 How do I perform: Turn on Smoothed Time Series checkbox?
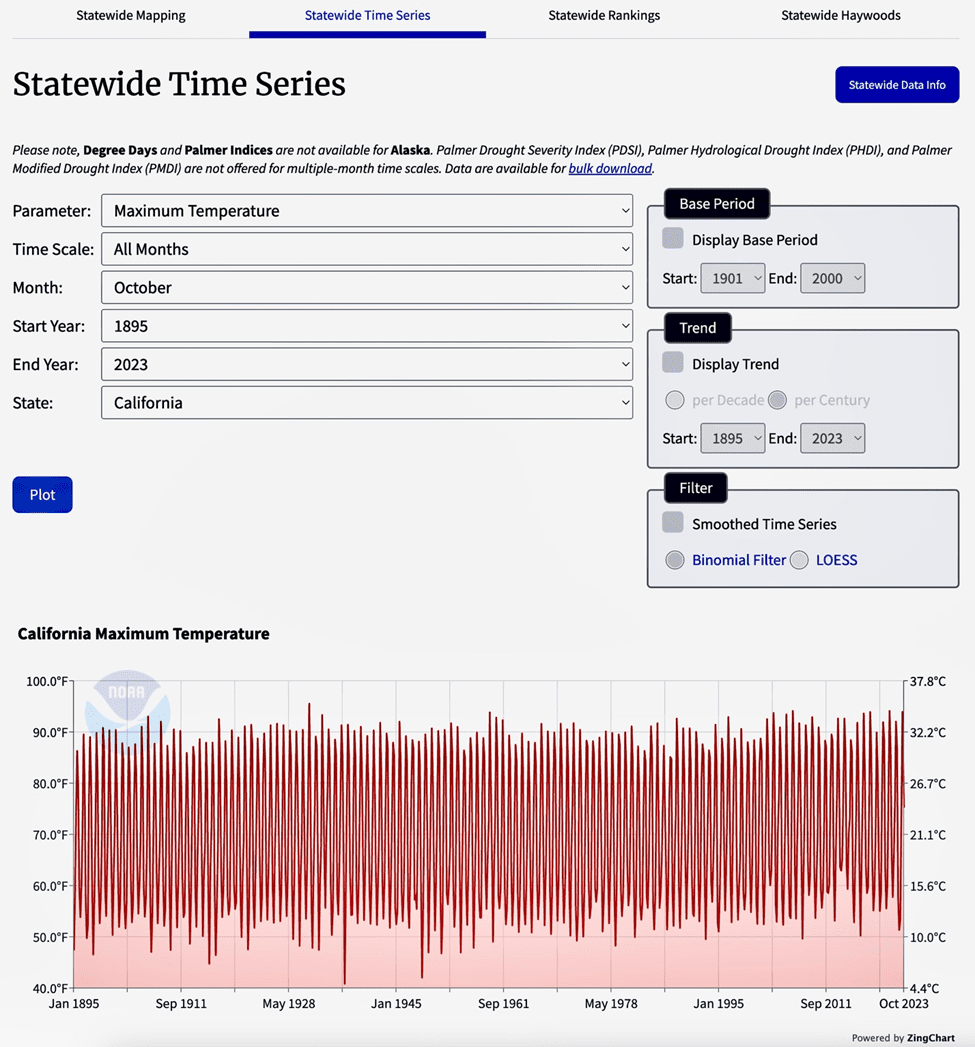click(x=673, y=523)
